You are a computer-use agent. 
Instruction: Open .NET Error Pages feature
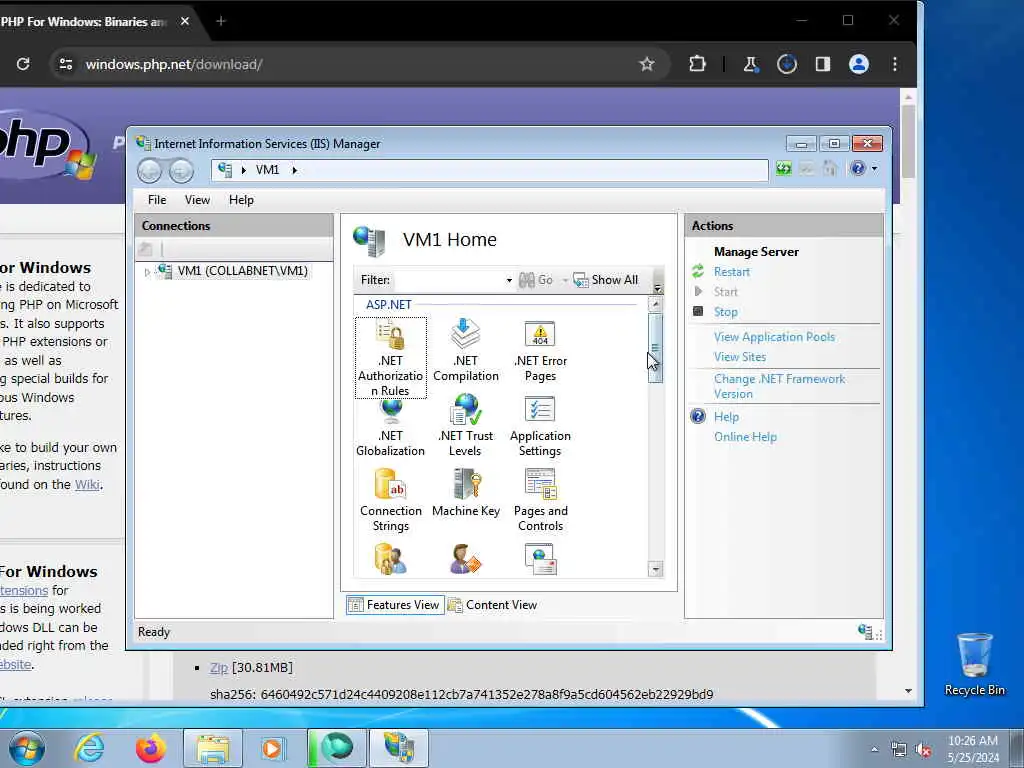(x=540, y=351)
